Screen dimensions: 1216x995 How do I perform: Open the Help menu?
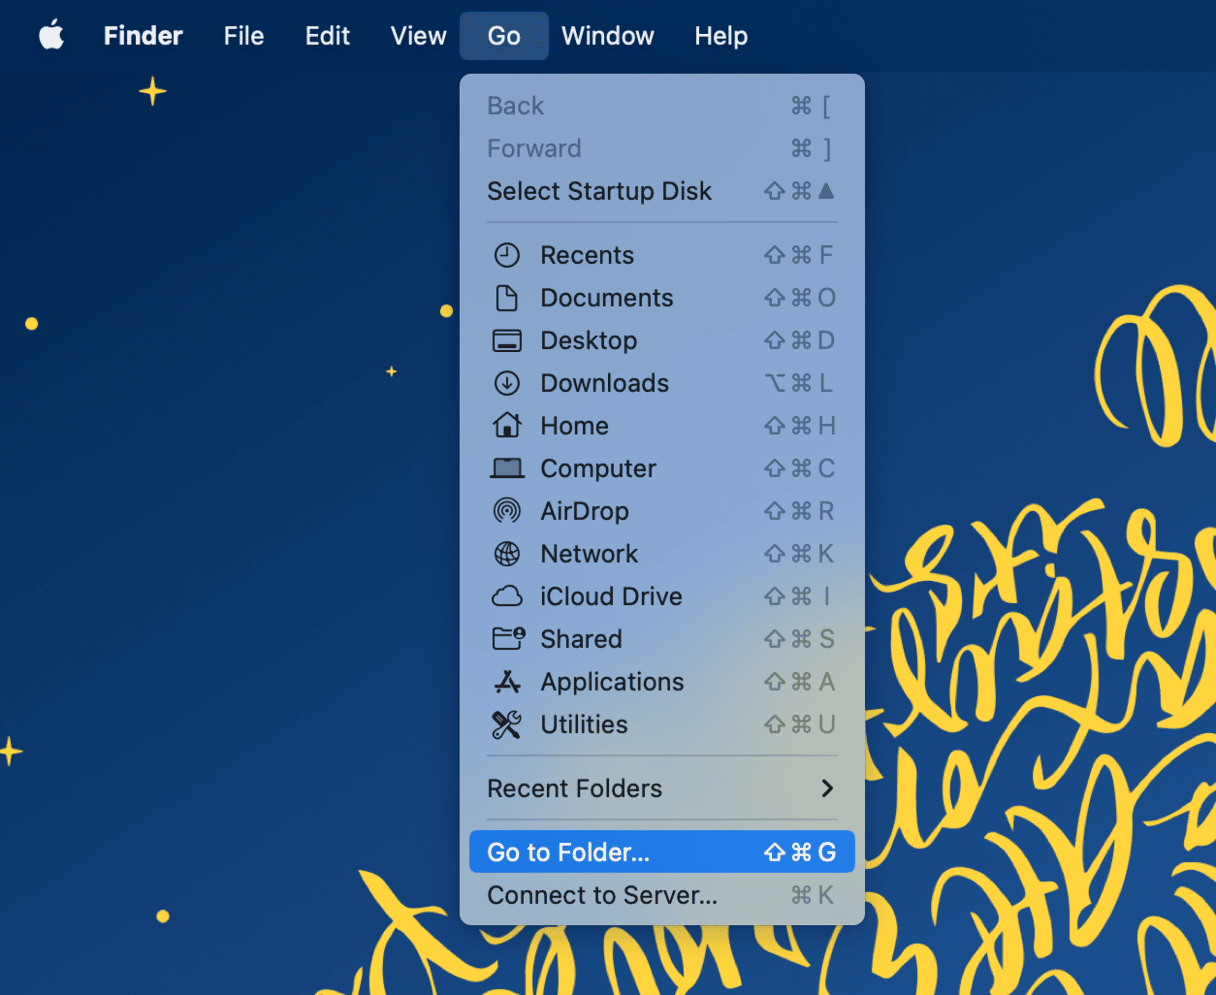[x=721, y=36]
